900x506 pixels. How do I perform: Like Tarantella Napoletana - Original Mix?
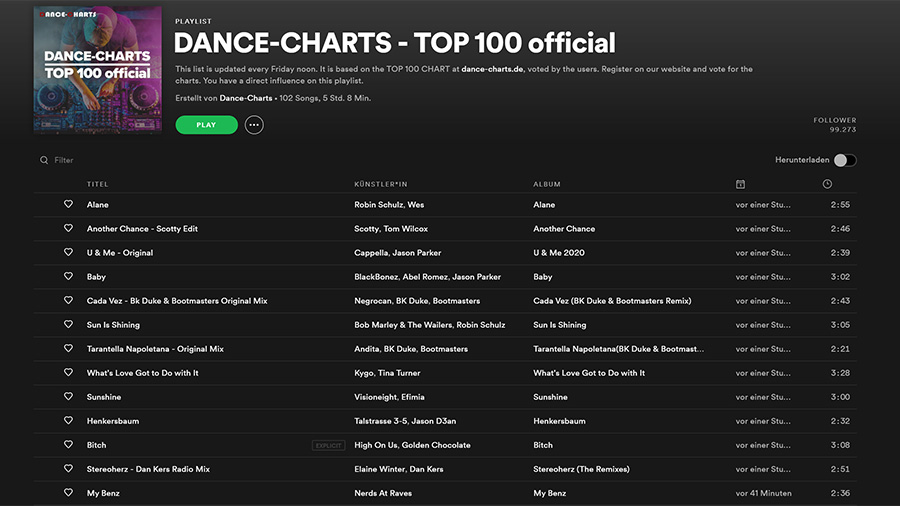pyautogui.click(x=68, y=349)
